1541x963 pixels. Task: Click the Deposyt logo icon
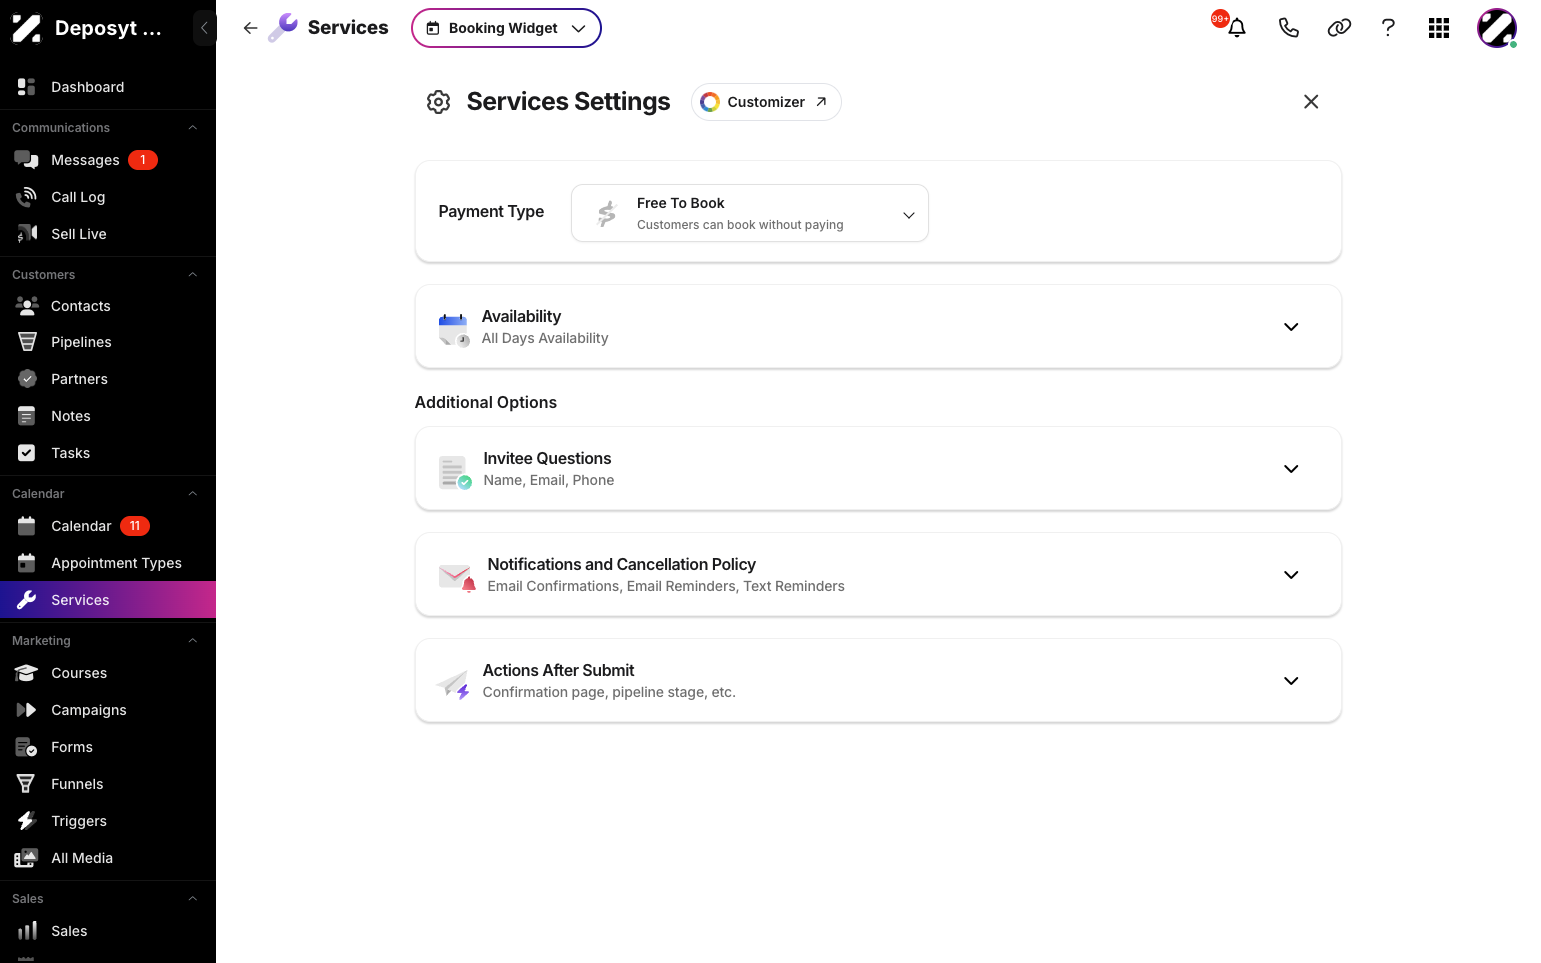[27, 28]
